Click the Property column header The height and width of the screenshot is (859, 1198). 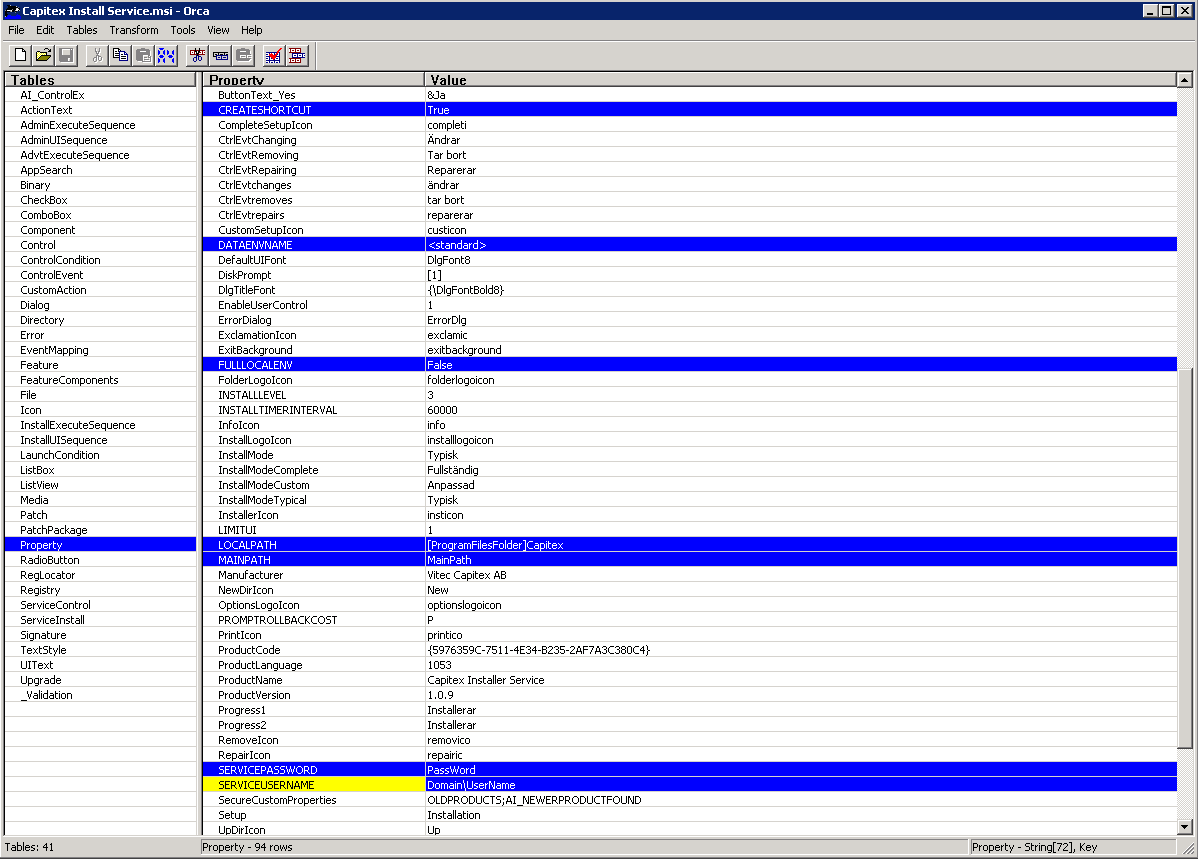[313, 79]
